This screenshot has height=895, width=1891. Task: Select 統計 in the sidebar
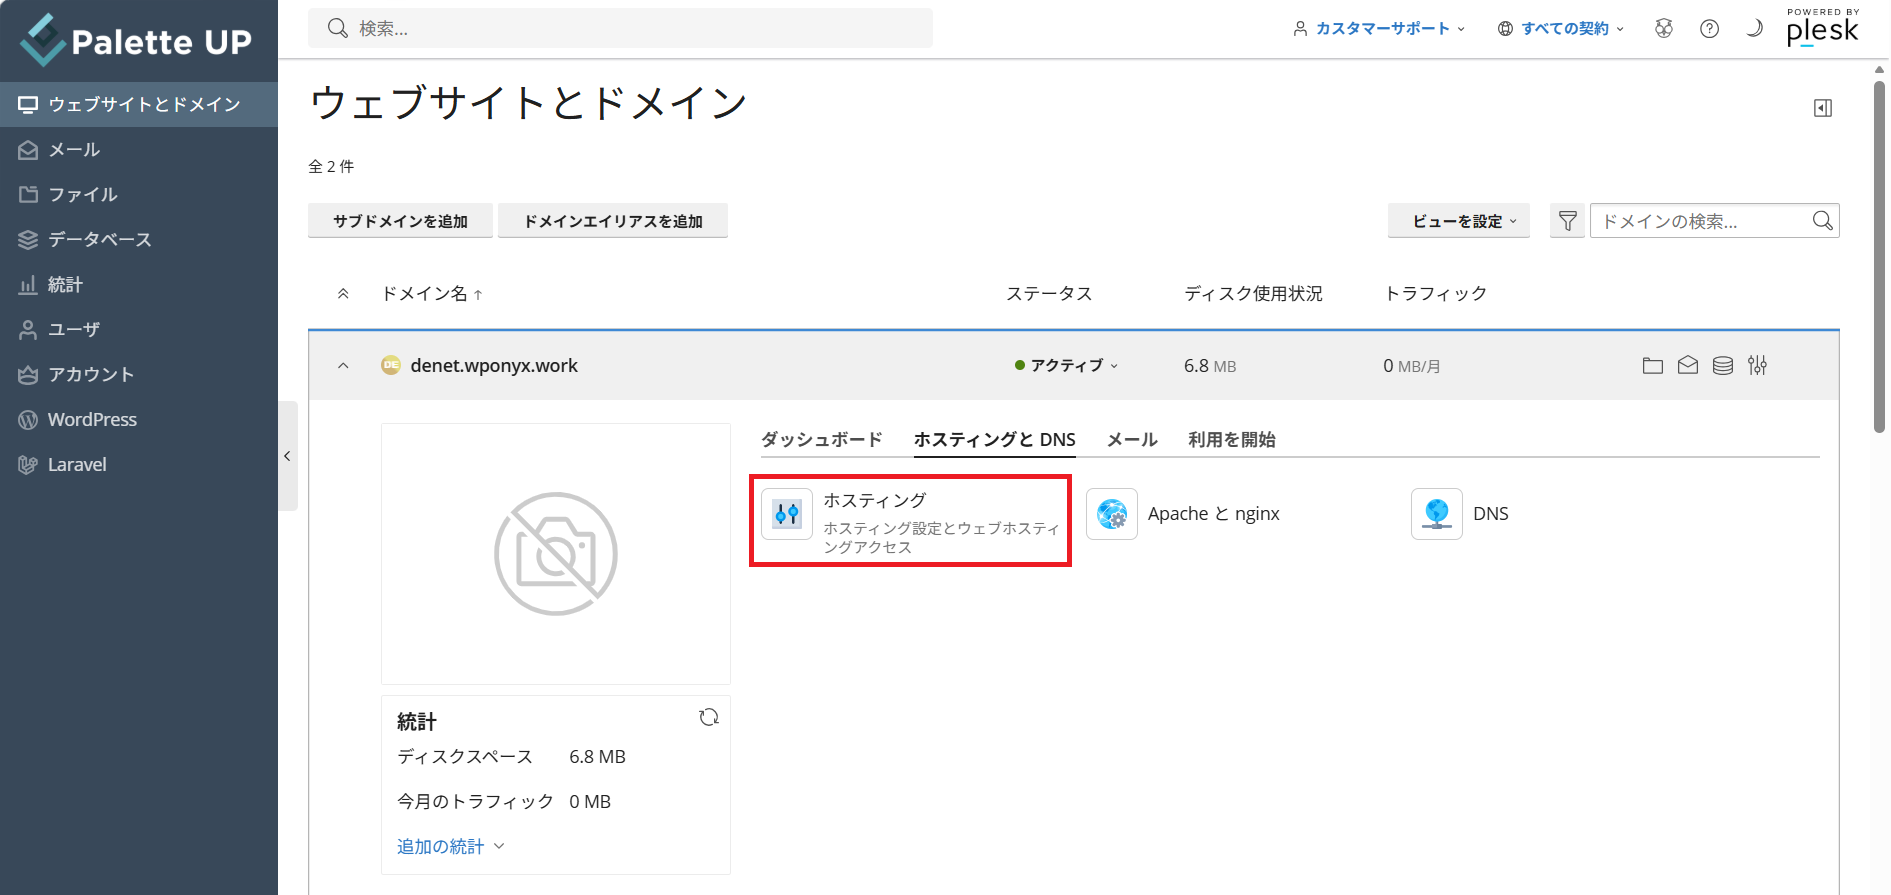click(x=139, y=284)
